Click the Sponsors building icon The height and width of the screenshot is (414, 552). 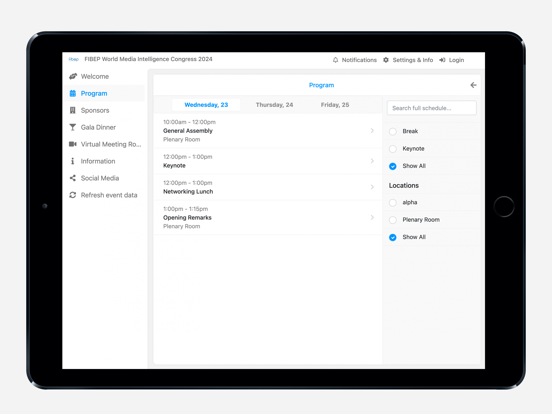tap(73, 110)
